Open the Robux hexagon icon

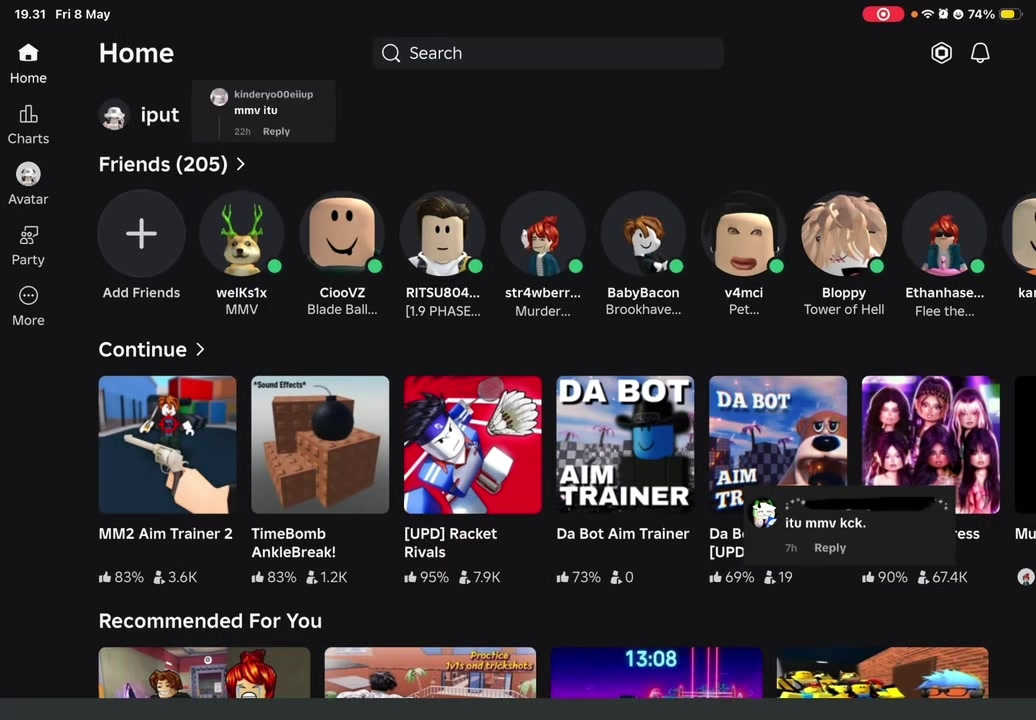pyautogui.click(x=941, y=53)
